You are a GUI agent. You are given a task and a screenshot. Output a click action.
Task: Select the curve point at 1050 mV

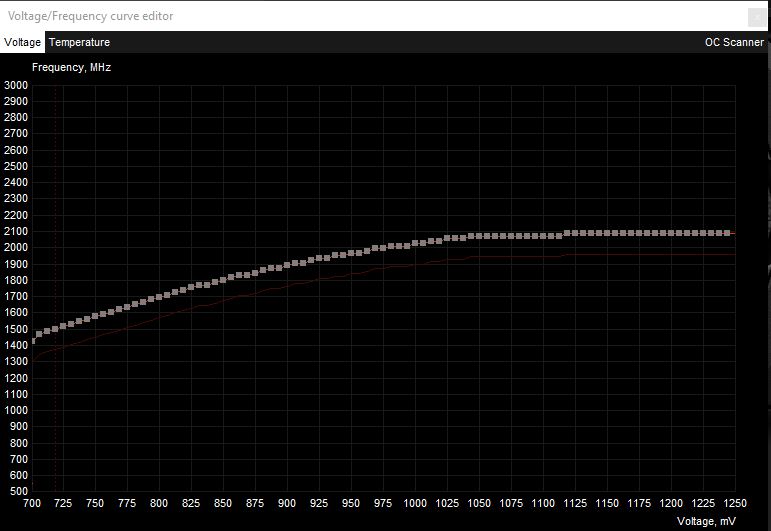click(x=479, y=236)
